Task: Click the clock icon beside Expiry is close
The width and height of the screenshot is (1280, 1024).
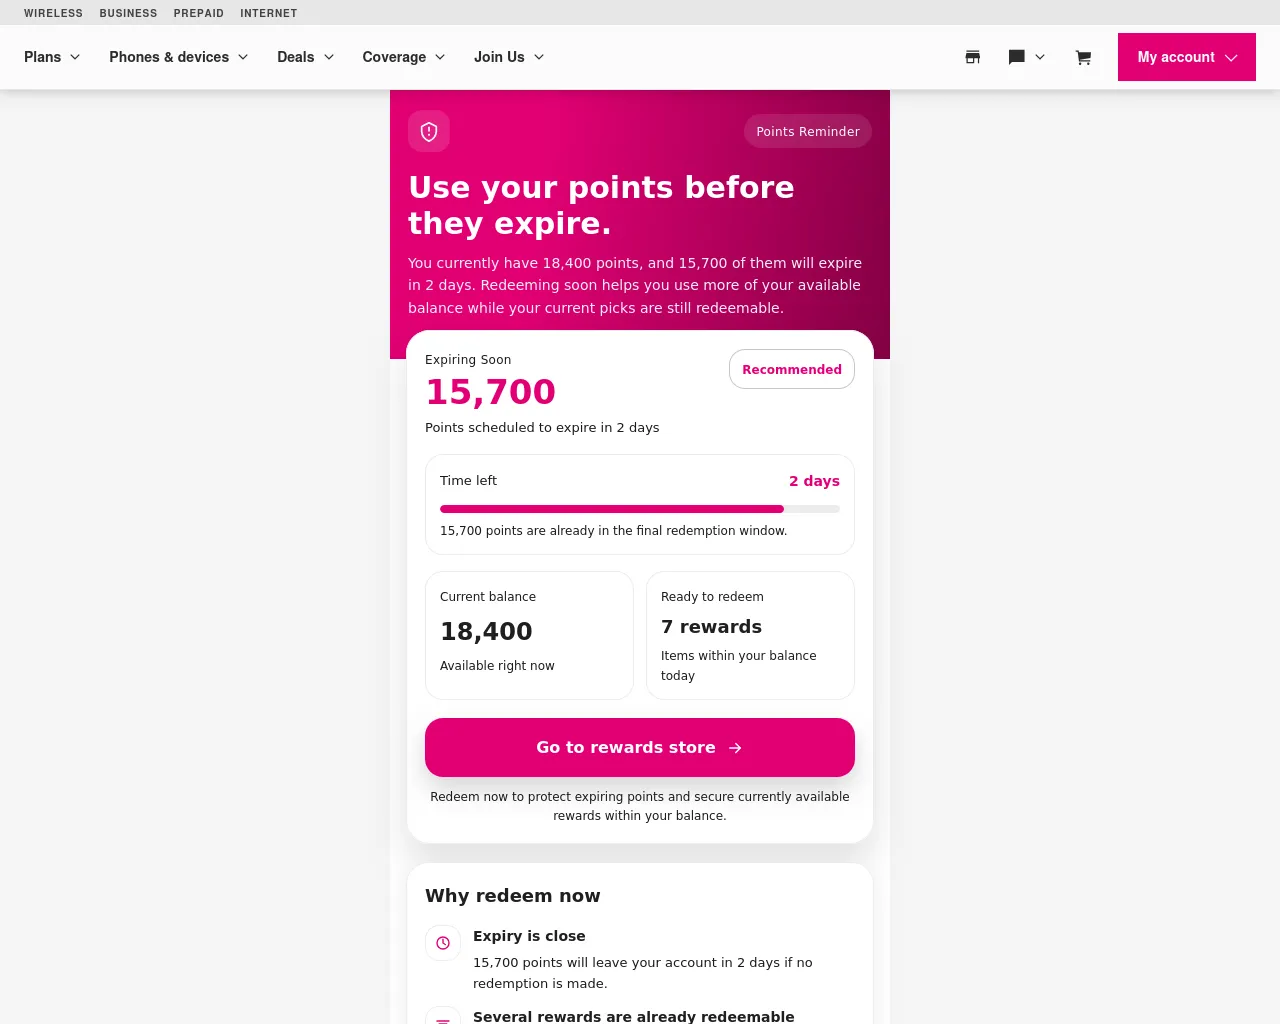Action: coord(443,943)
